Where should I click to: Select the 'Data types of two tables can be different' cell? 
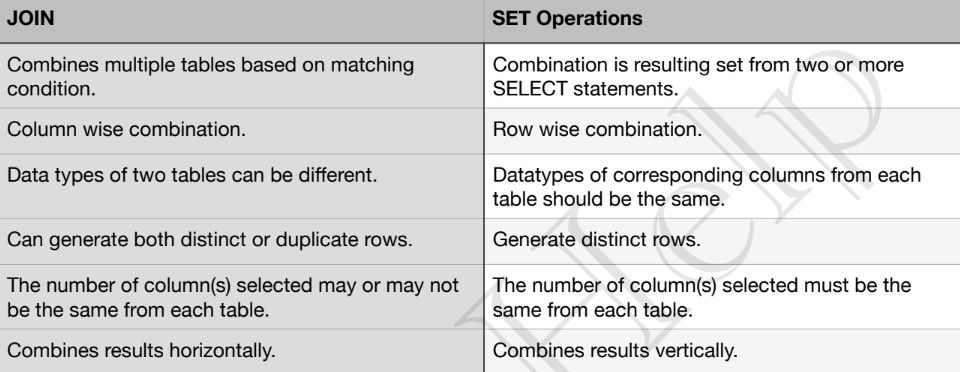tap(242, 186)
